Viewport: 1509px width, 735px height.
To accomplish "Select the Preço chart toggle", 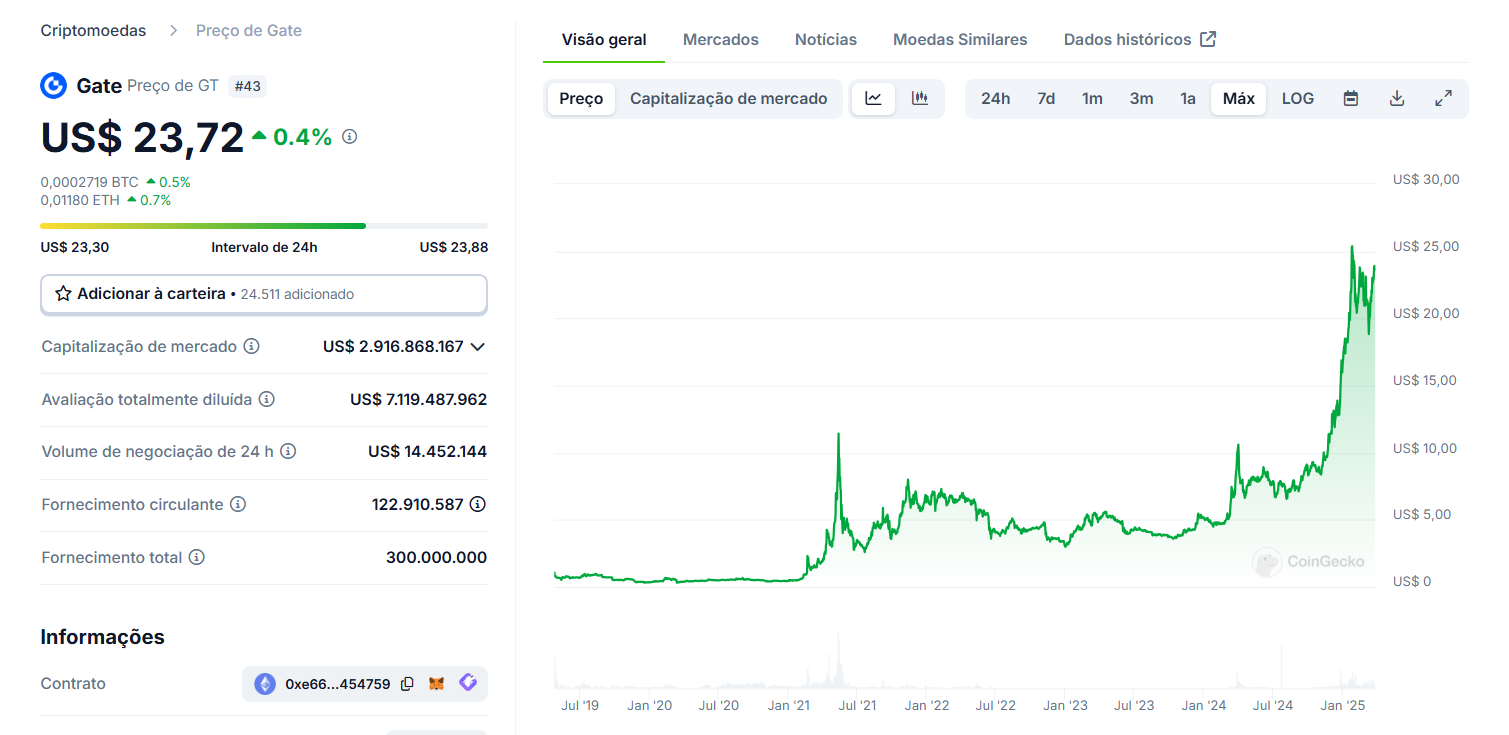I will (581, 98).
